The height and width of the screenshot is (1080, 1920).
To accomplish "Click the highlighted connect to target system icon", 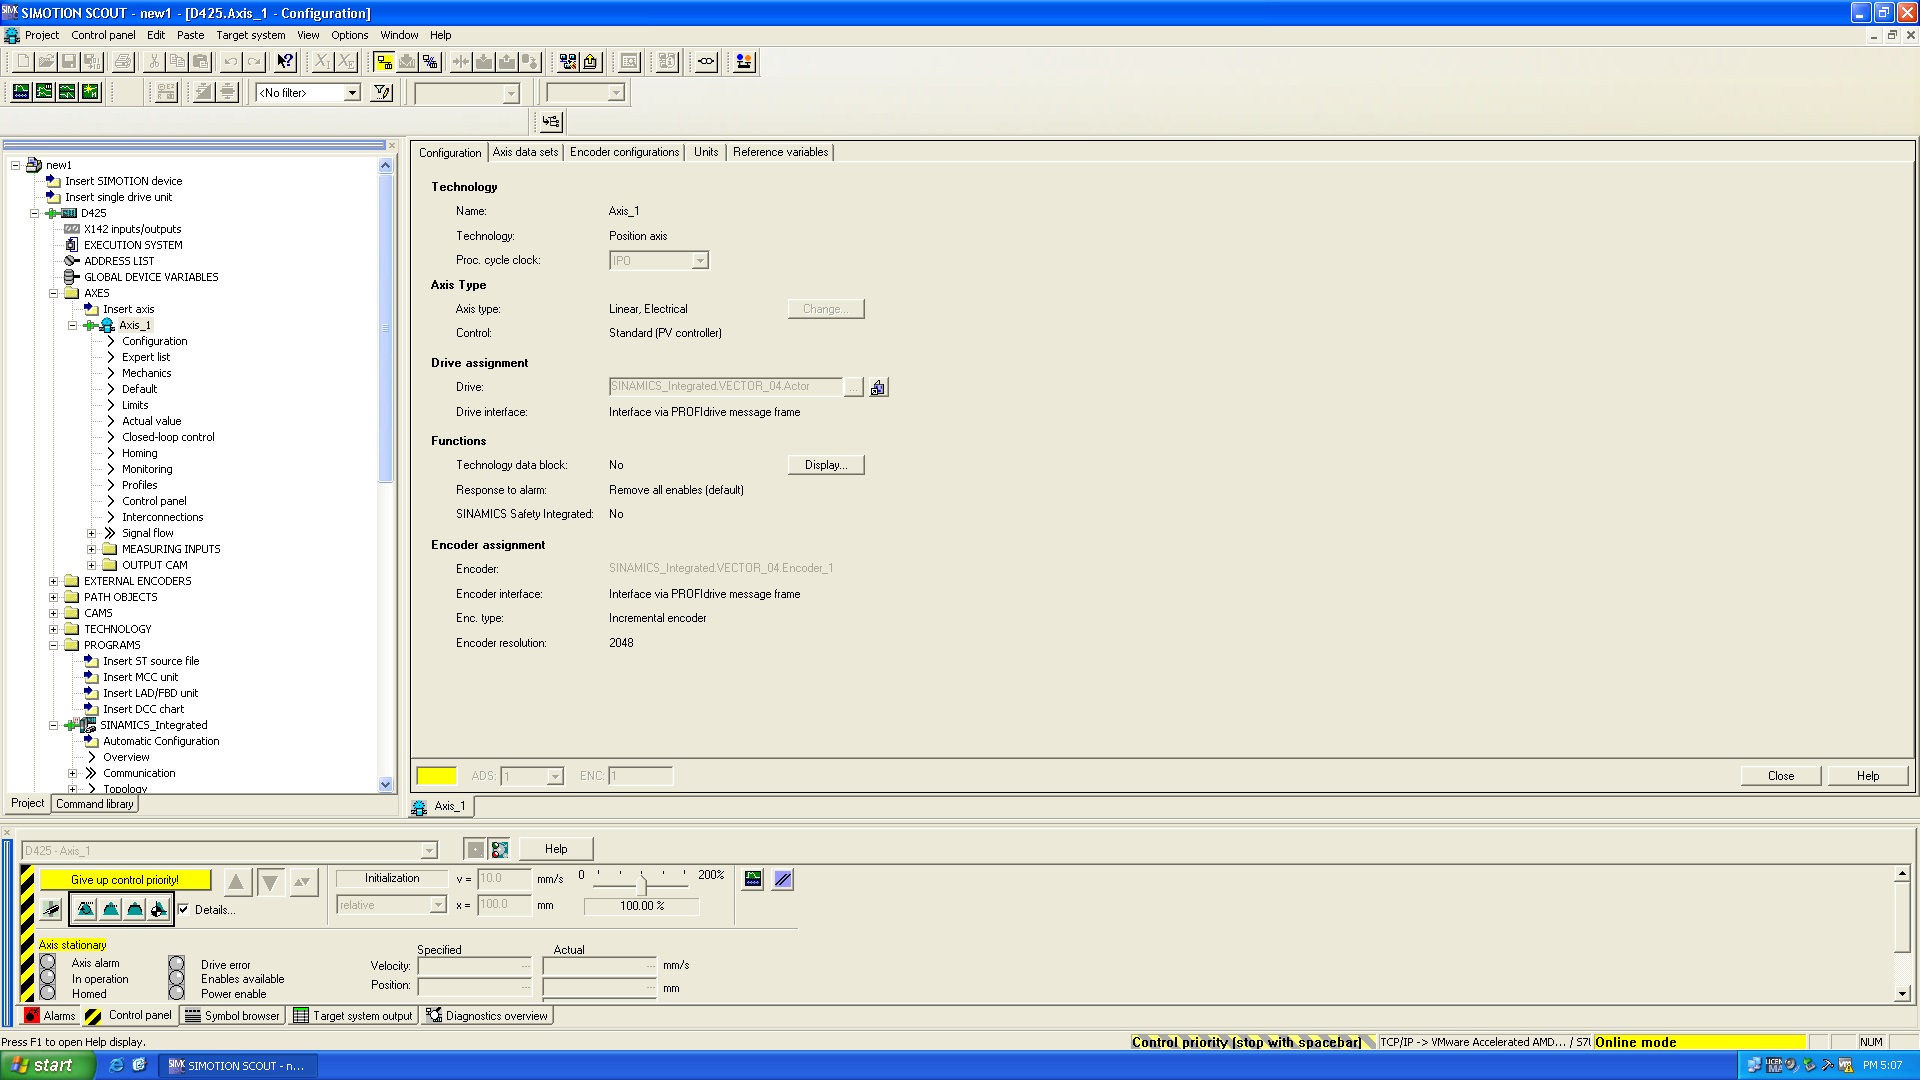I will [384, 62].
